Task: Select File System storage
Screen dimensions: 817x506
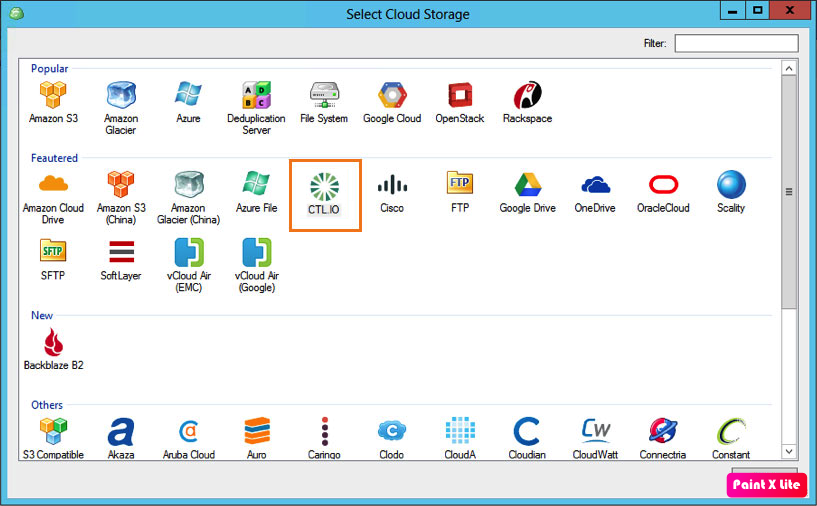Action: click(324, 95)
